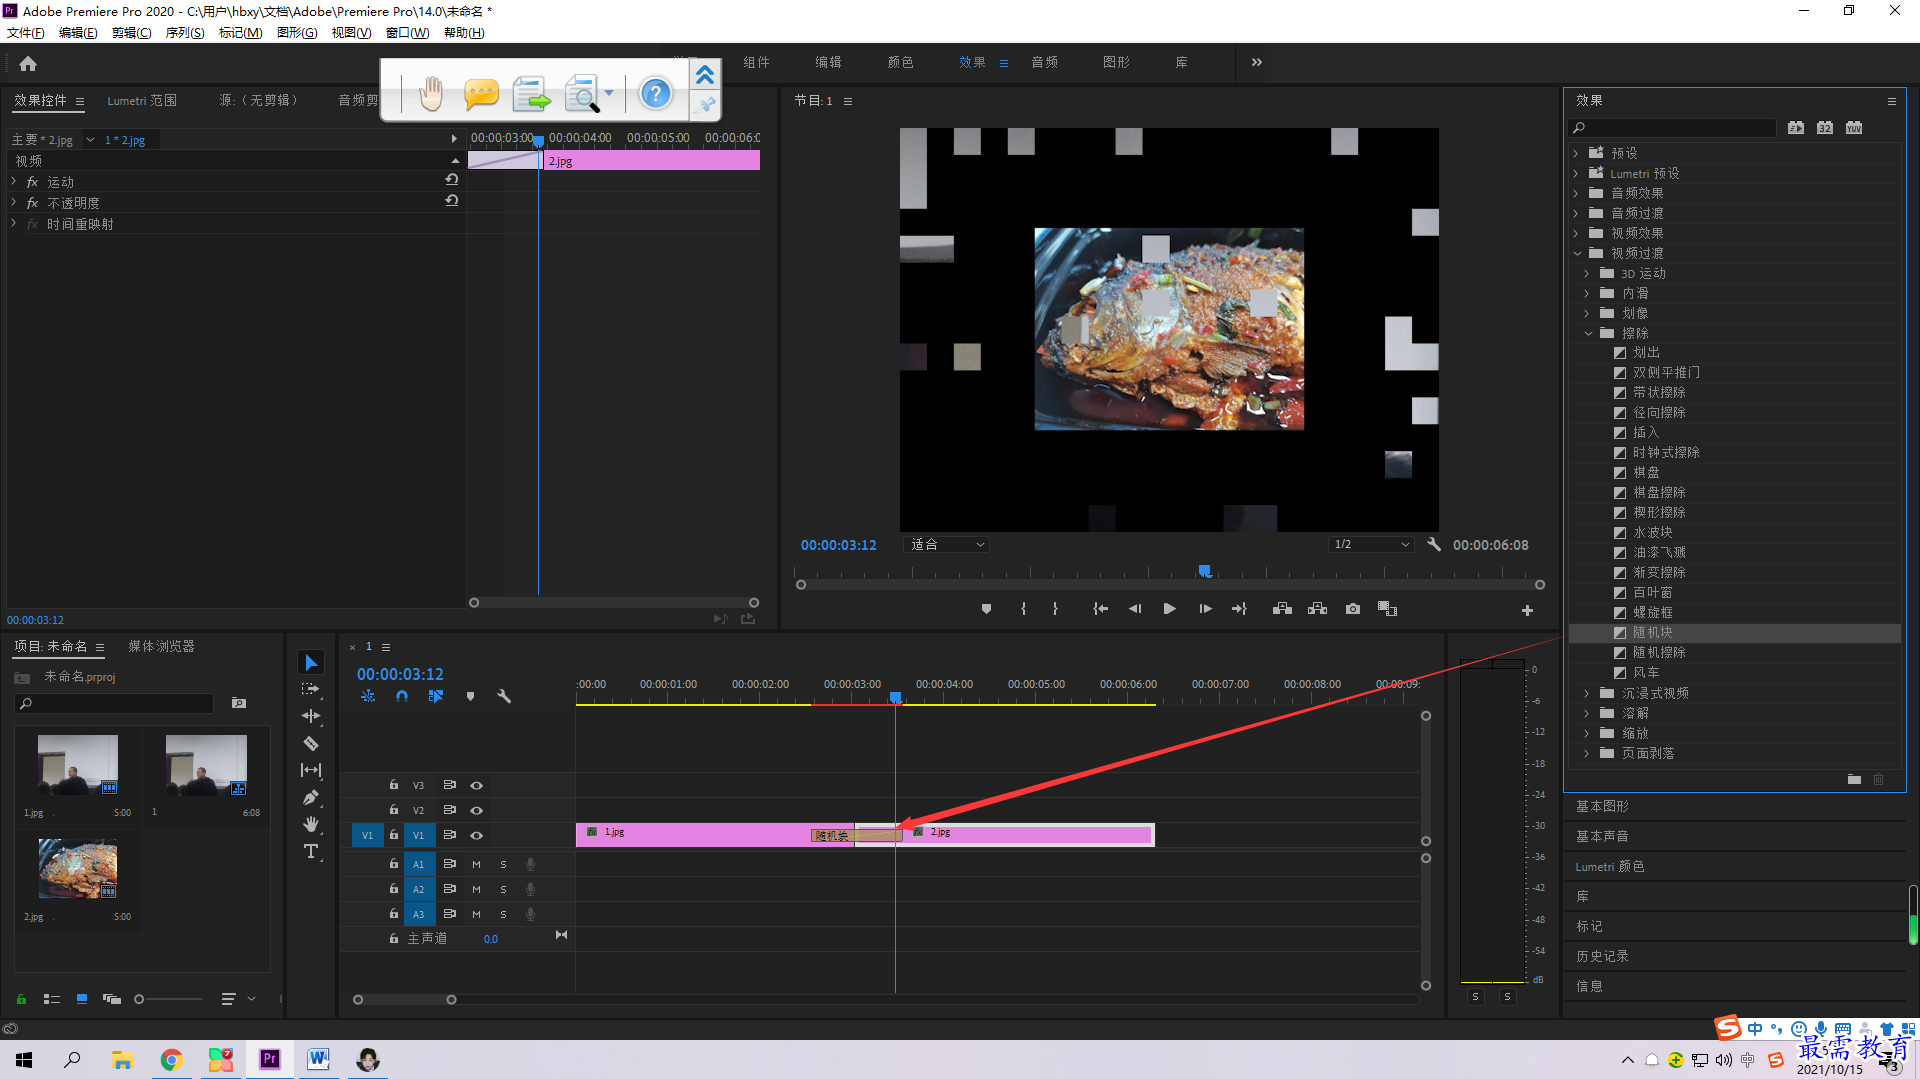Collapse the 擦除 transitions folder
This screenshot has height=1079, width=1920.
tap(1588, 333)
